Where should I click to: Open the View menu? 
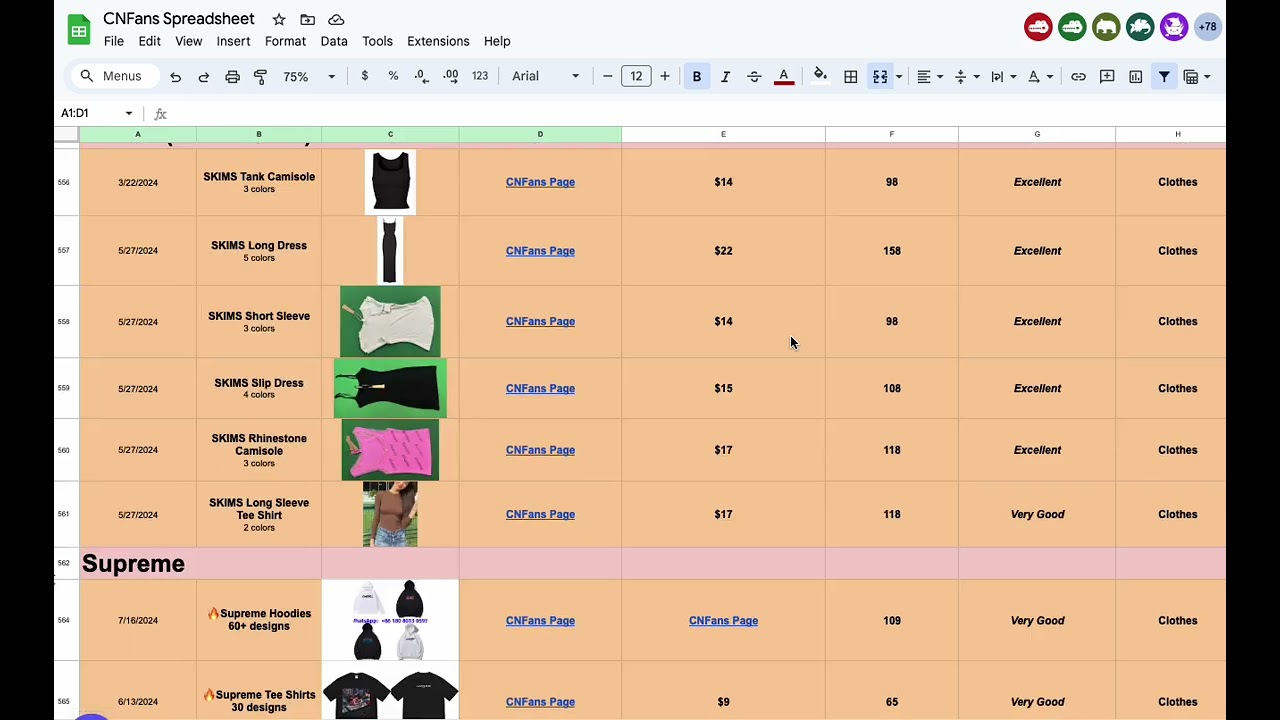(189, 41)
